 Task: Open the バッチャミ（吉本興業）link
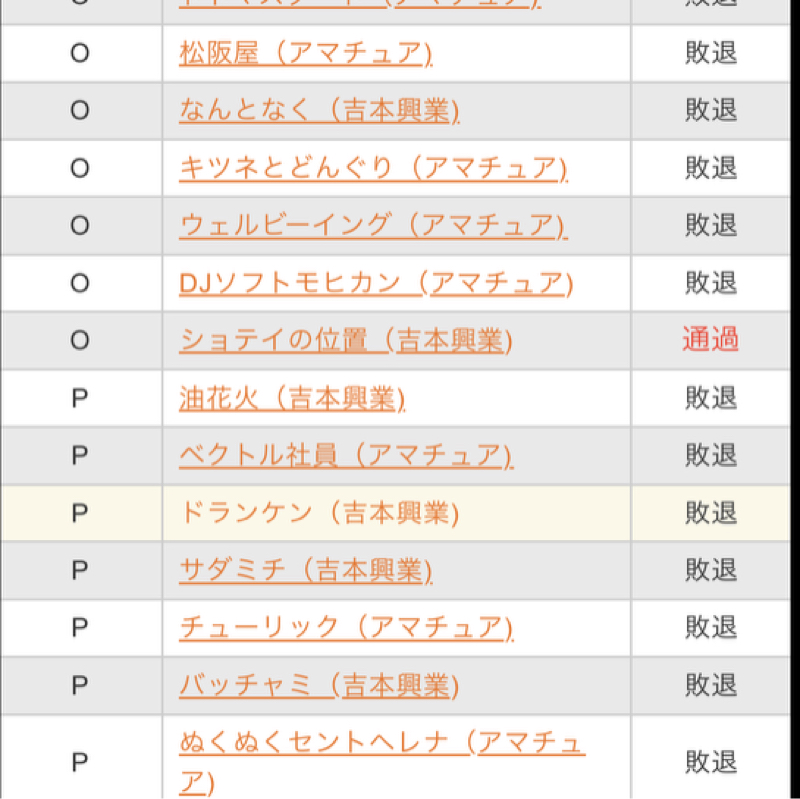click(x=319, y=685)
